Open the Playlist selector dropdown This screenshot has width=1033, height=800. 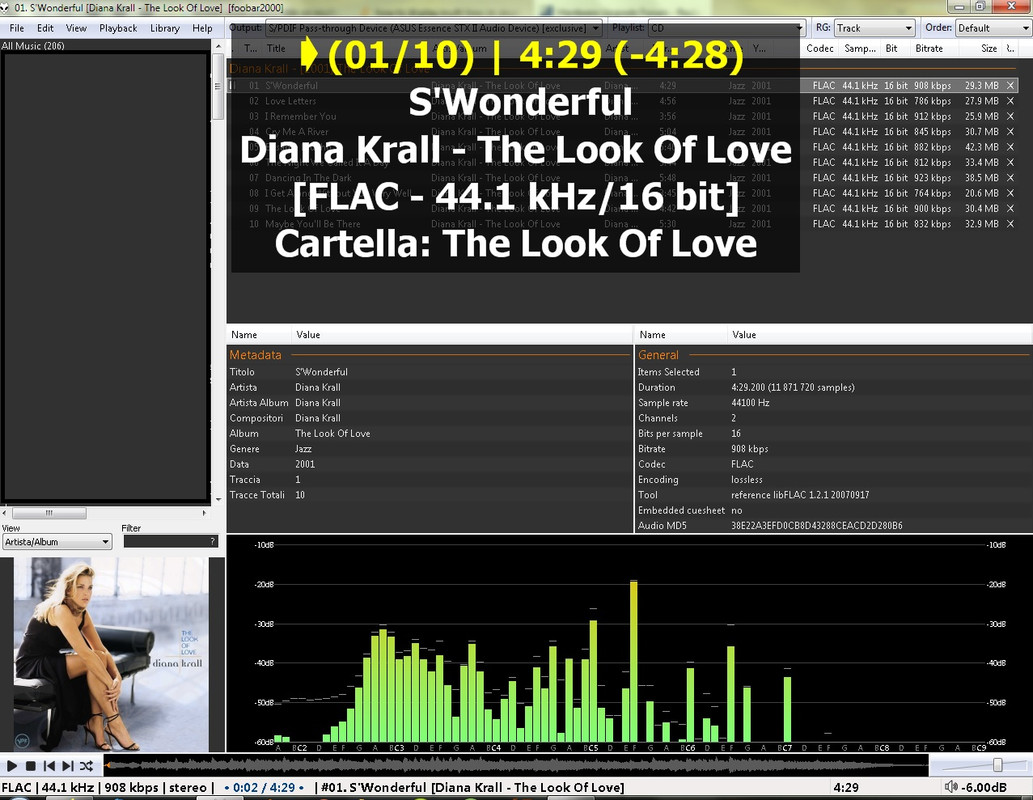click(727, 28)
